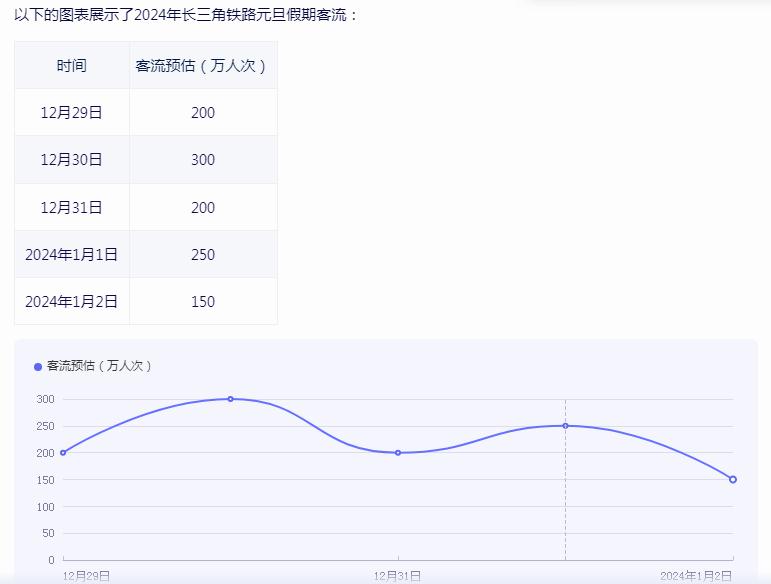Click the 300 peak data point on chart

[x=230, y=399]
